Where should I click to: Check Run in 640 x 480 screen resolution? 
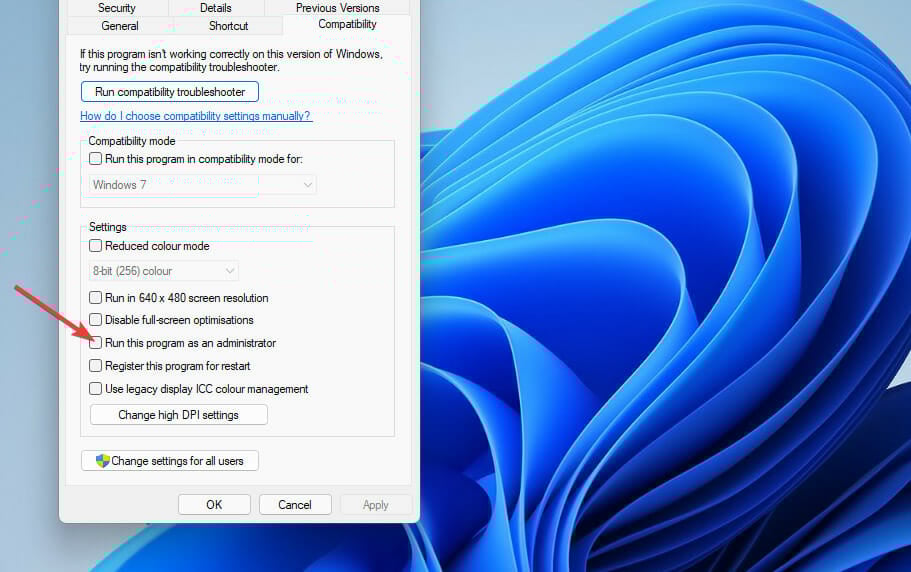pos(95,298)
